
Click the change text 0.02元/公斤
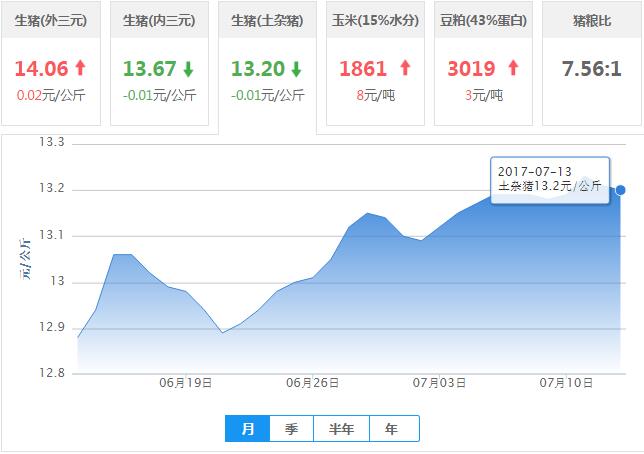click(x=51, y=95)
